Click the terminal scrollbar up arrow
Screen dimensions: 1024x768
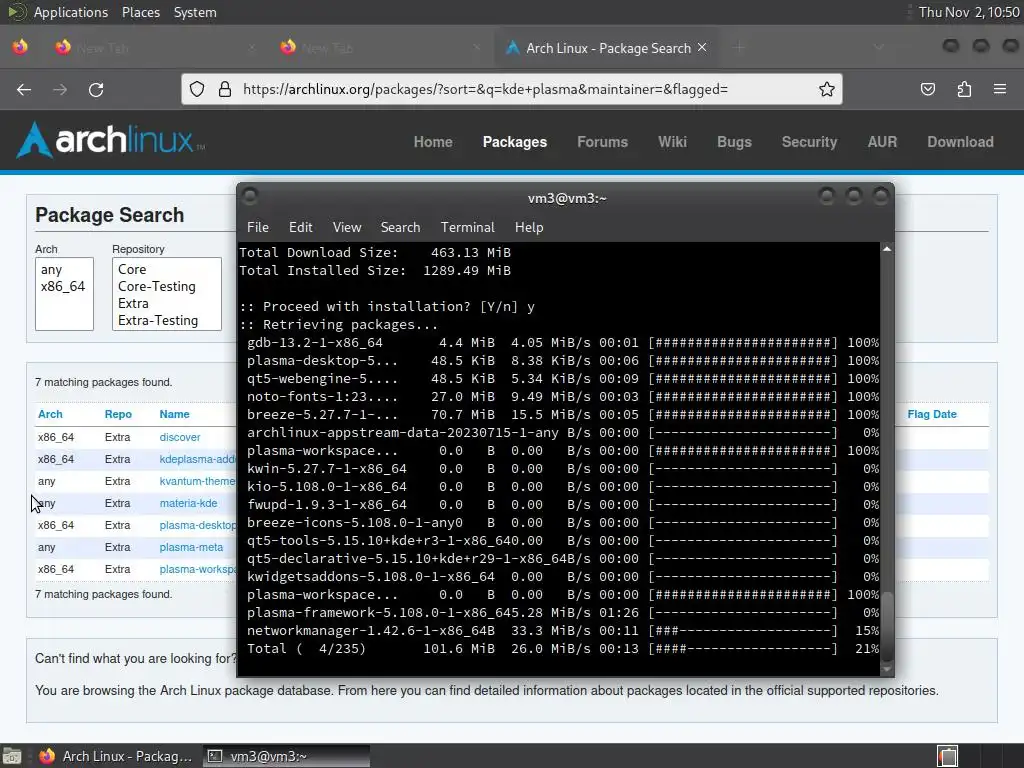887,249
